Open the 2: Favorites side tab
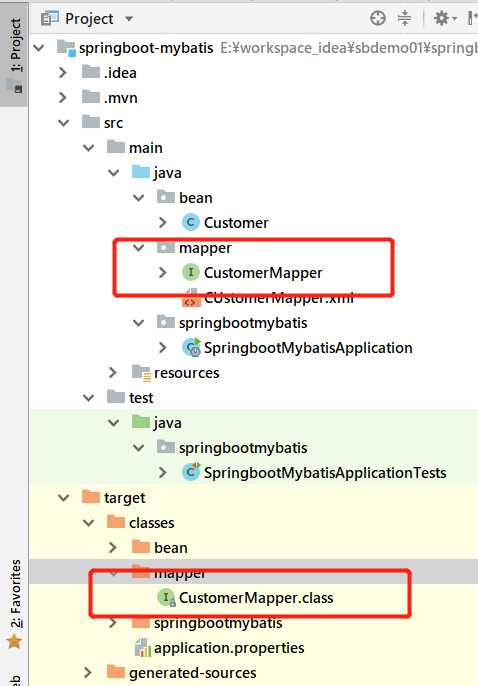Viewport: 478px width, 686px height. 15,594
